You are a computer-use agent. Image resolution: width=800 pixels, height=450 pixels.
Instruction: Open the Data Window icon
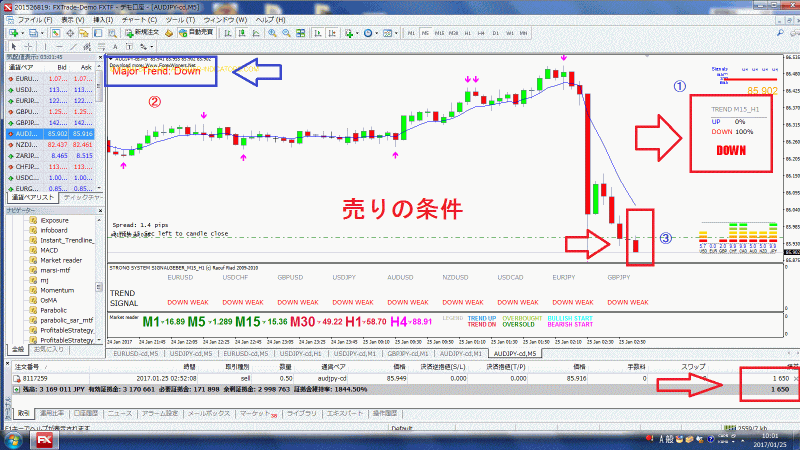pyautogui.click(x=70, y=33)
